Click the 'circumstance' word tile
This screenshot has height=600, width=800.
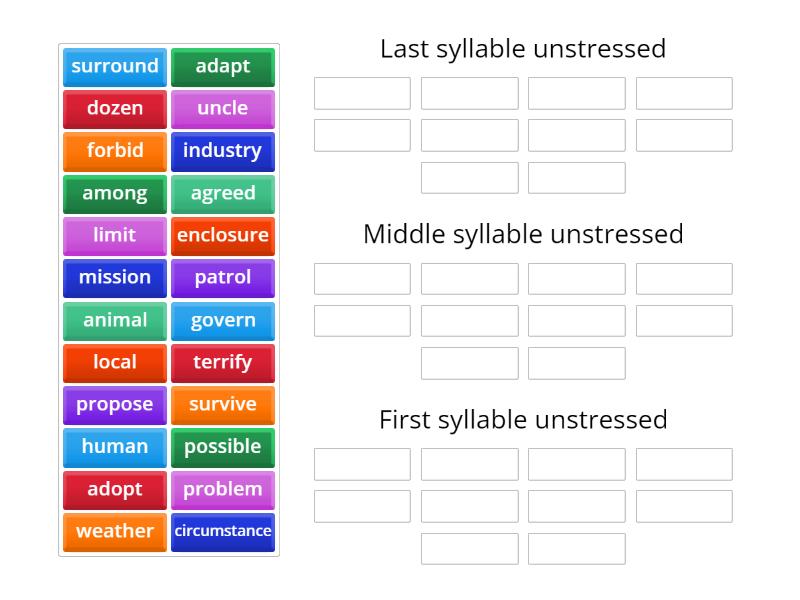[222, 532]
